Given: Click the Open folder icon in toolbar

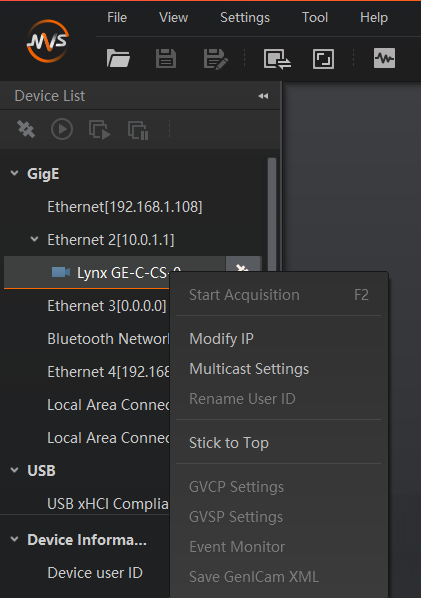Looking at the screenshot, I should coord(118,59).
